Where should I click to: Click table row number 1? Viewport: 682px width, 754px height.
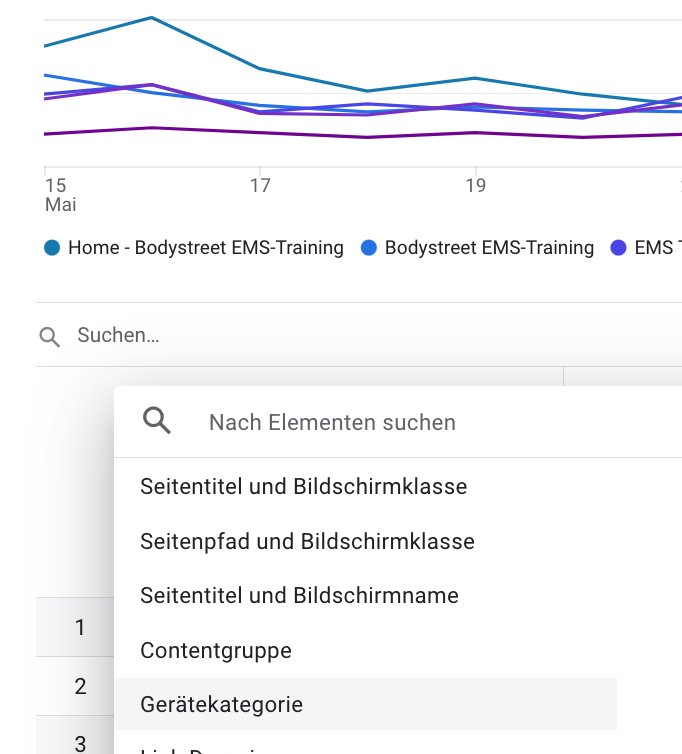point(80,628)
